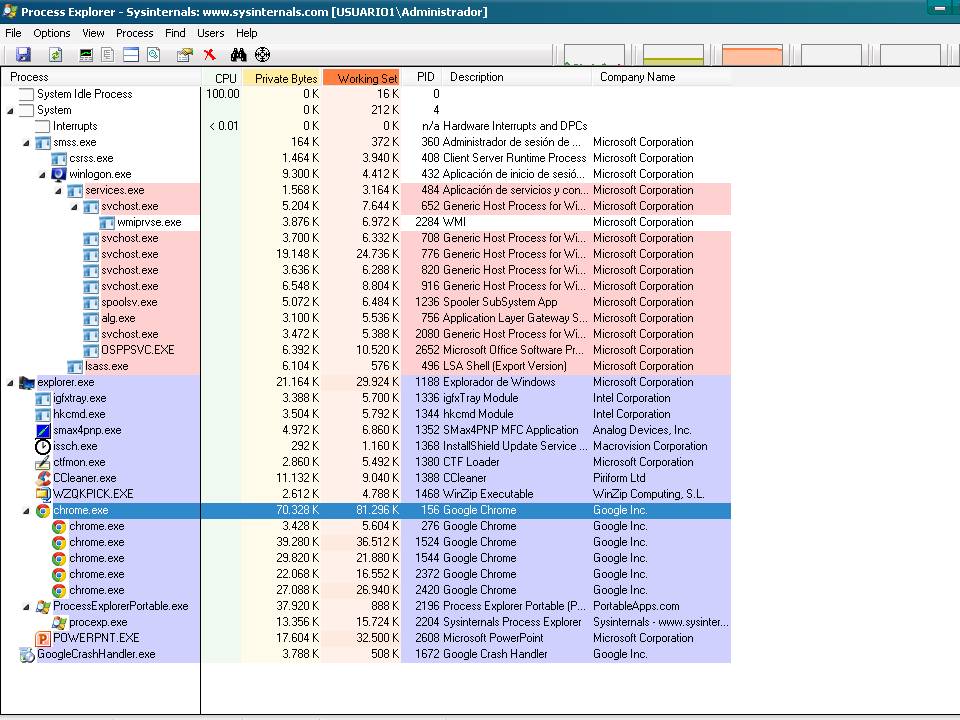Click the smax4pnp.exe icon
The image size is (960, 720).
43,430
